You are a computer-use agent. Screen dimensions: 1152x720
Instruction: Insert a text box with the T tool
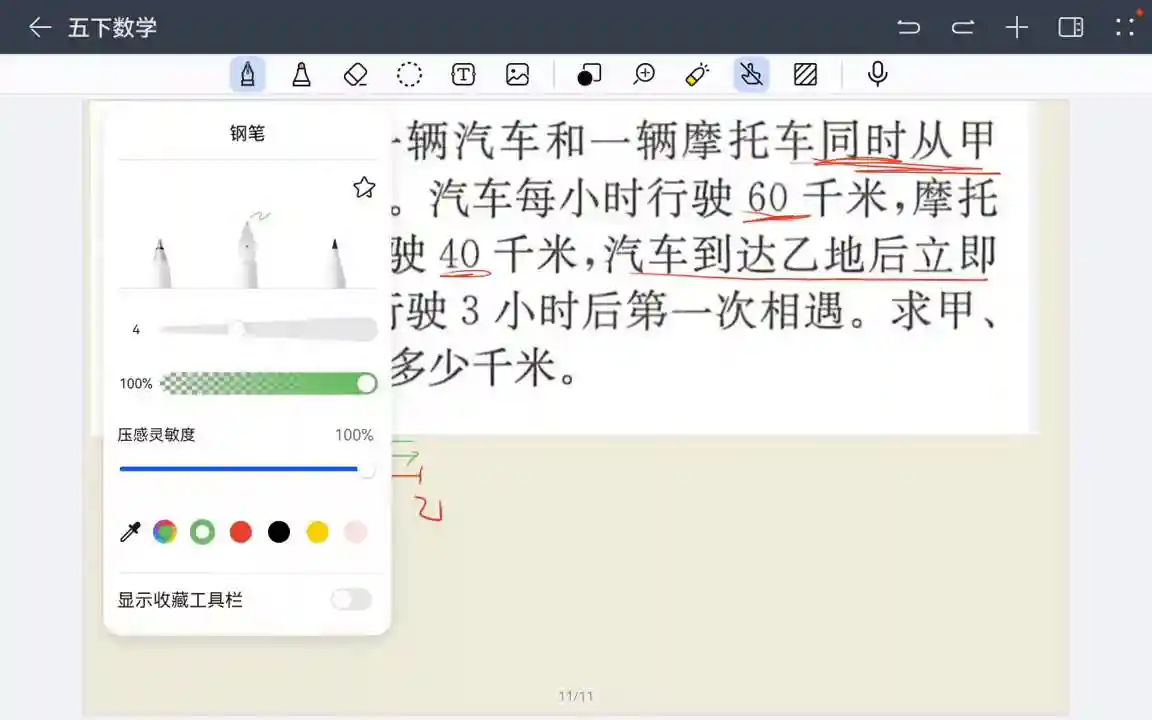(463, 74)
